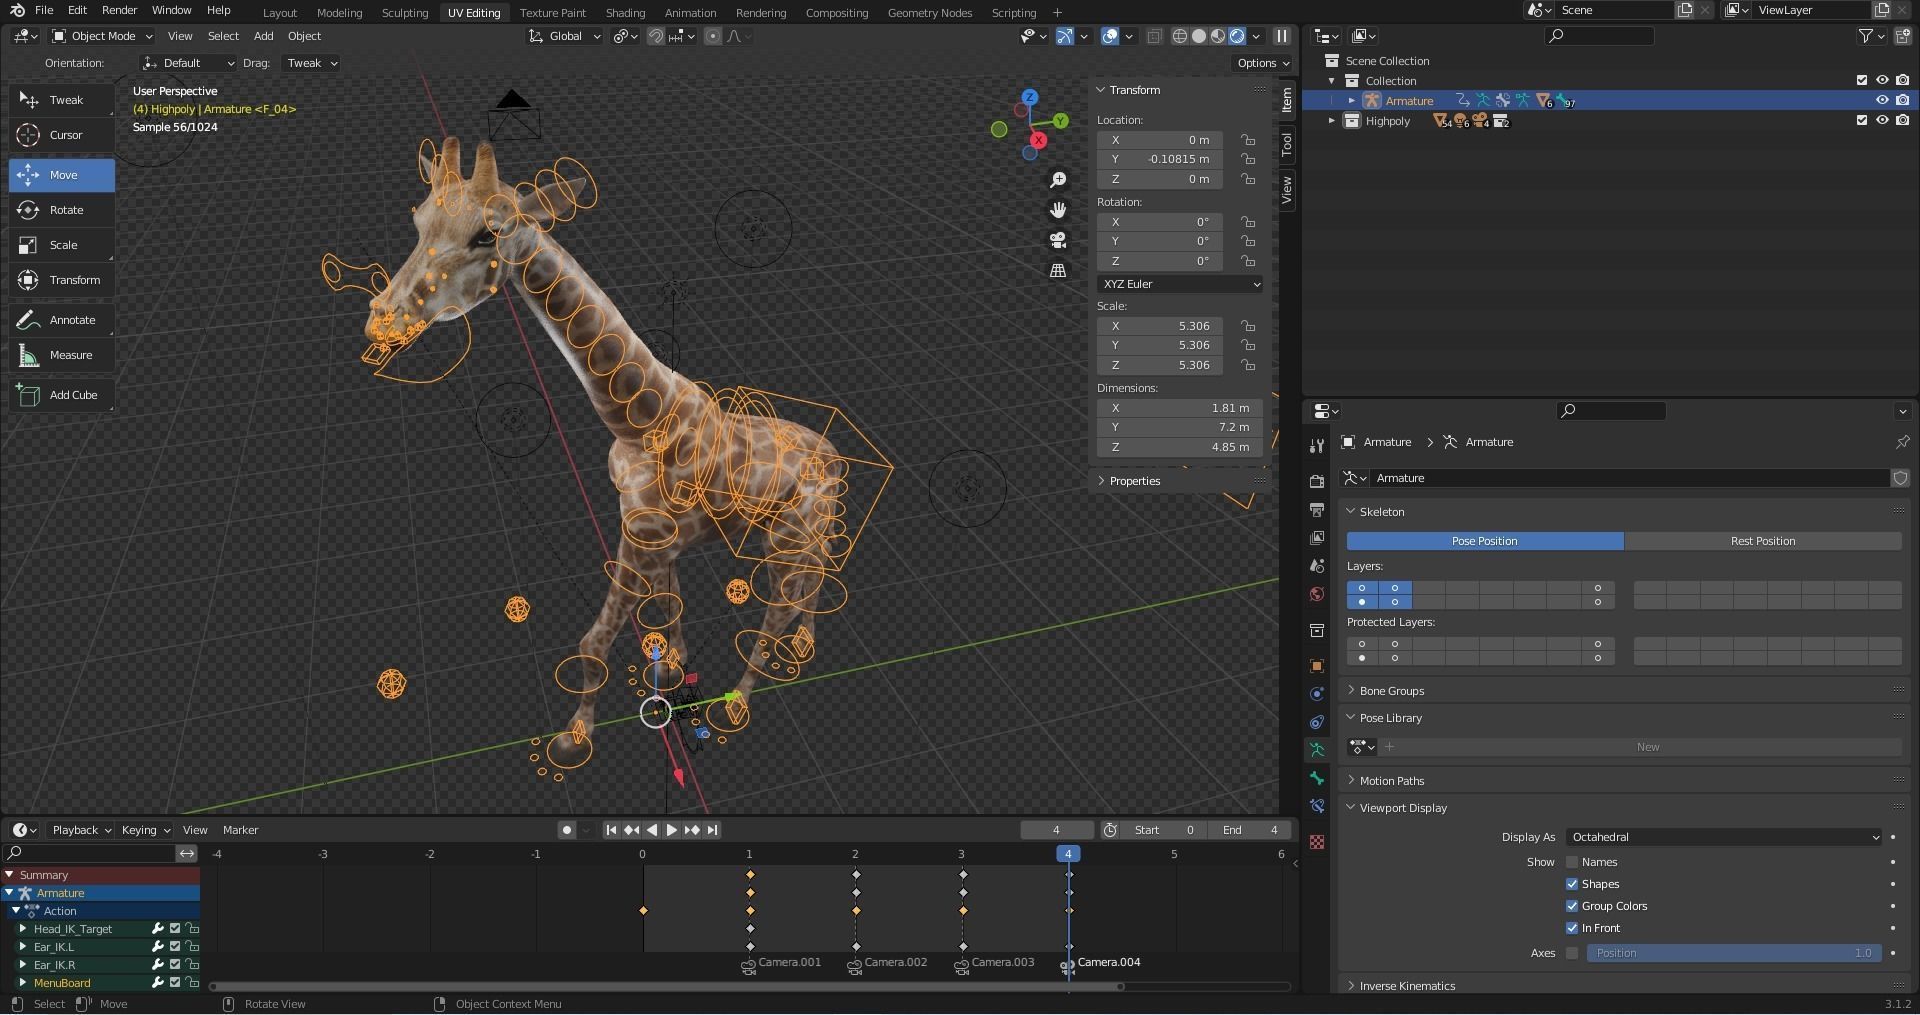Choose the Annotate tool
Screen dimensions: 1920x1015
click(x=62, y=320)
